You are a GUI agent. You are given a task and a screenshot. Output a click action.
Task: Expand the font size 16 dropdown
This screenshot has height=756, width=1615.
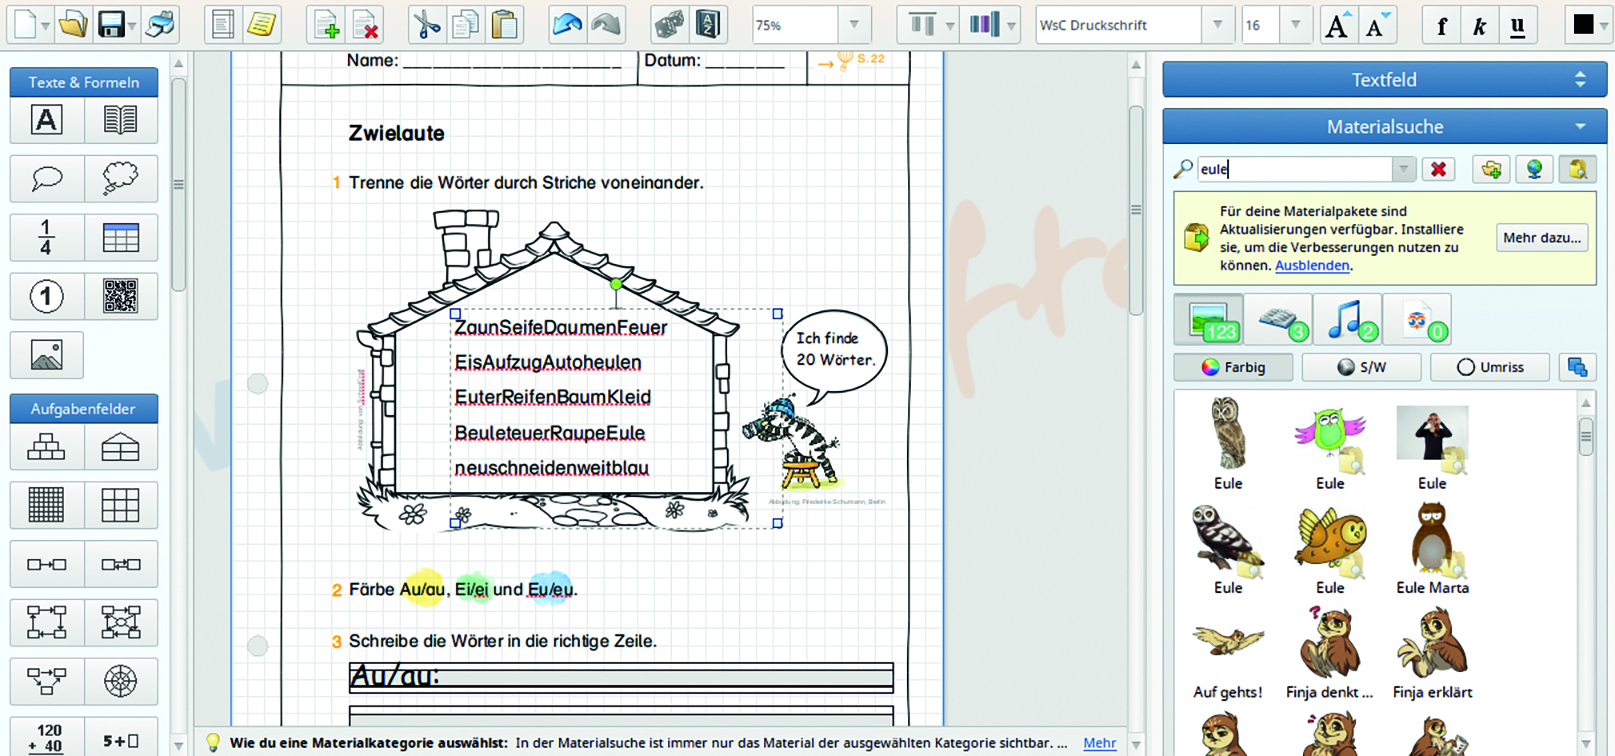(x=1295, y=25)
